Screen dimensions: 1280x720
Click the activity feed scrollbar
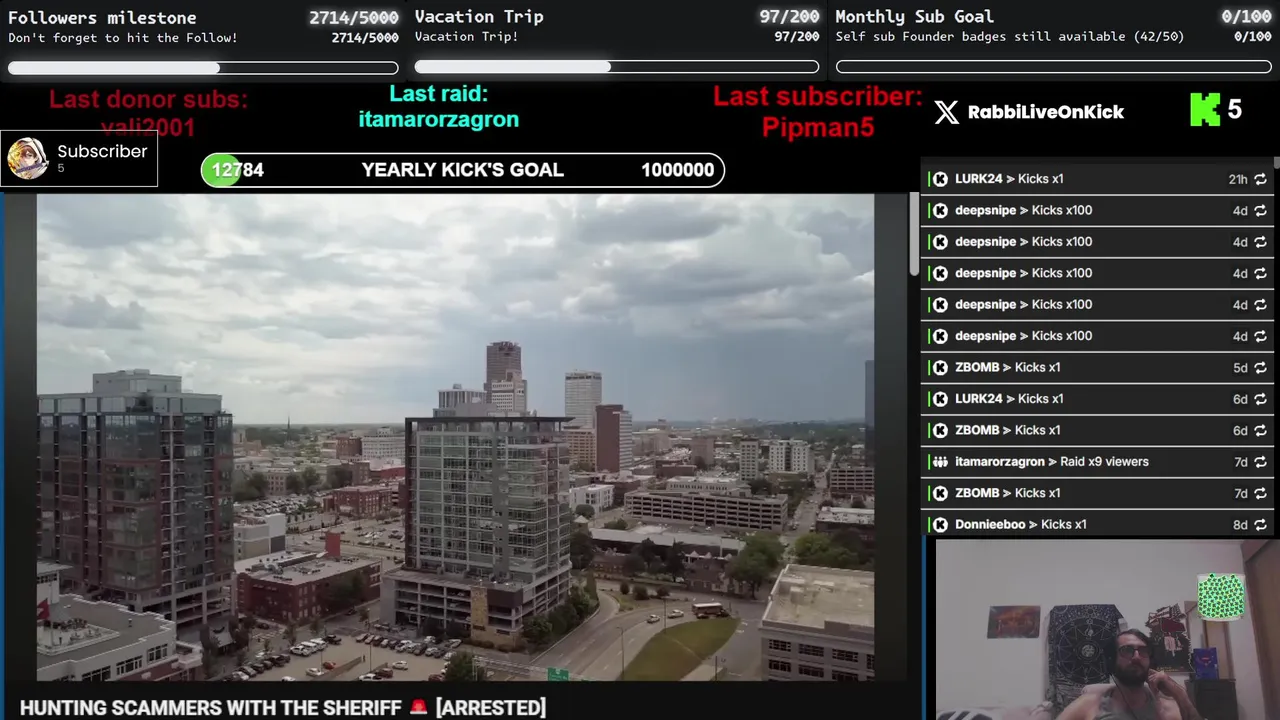point(1276,165)
